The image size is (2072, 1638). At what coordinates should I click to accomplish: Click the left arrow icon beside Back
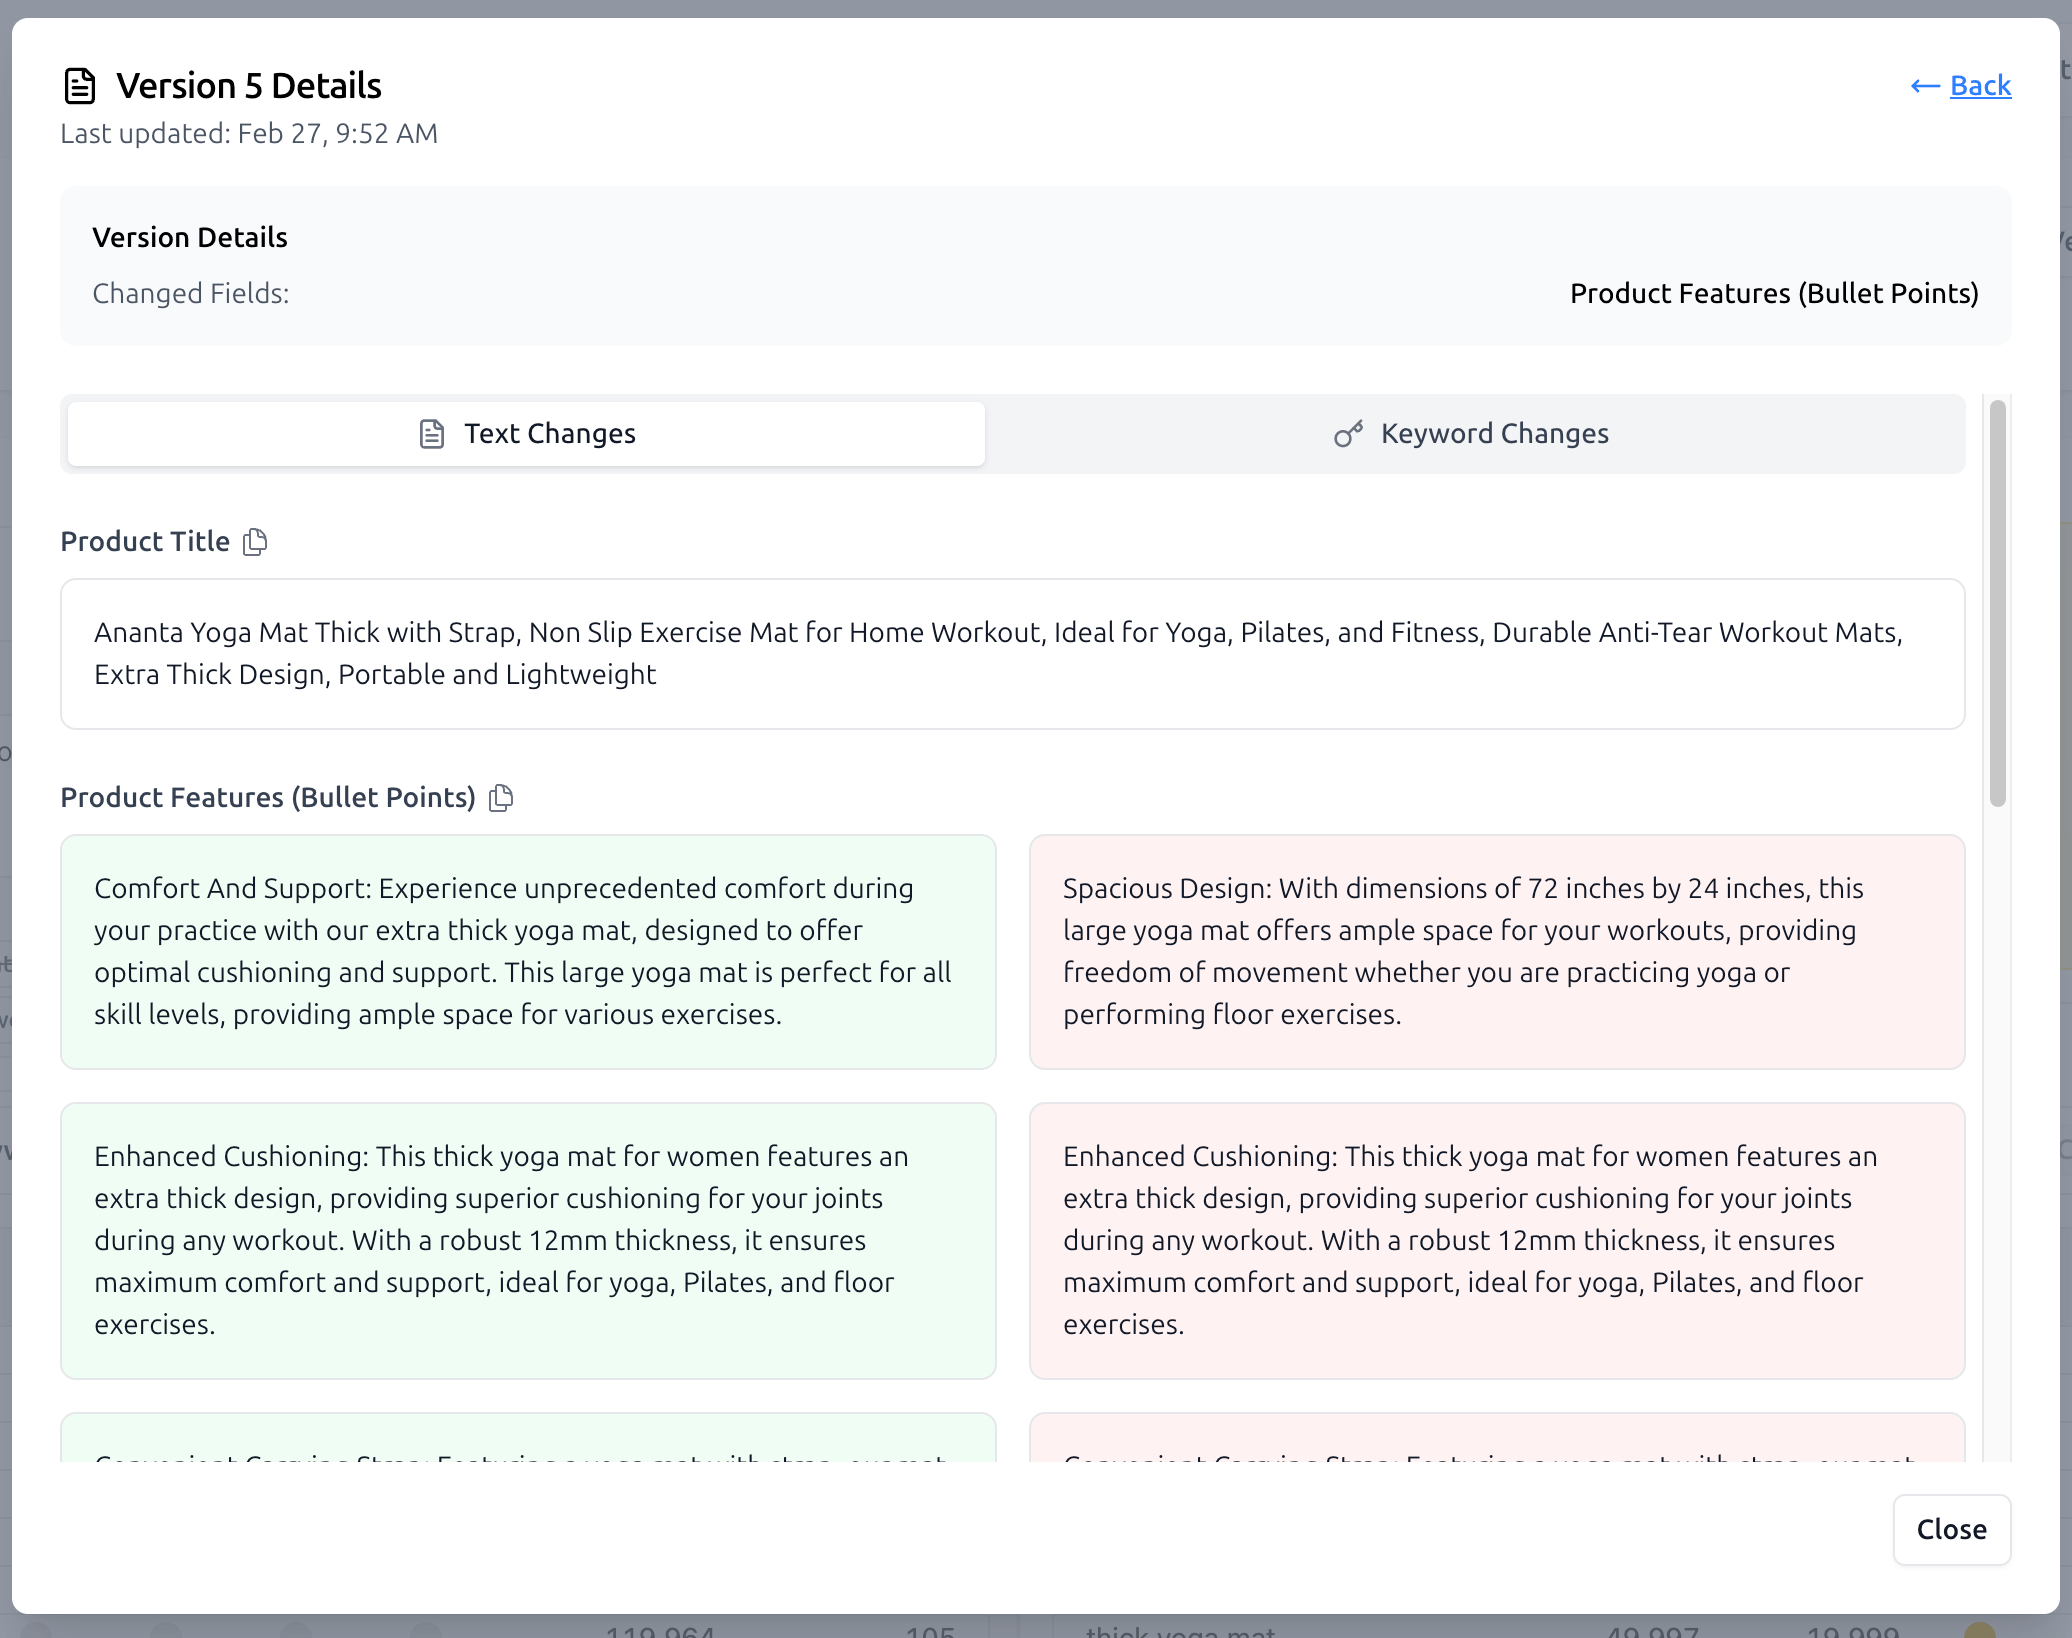coord(1923,86)
